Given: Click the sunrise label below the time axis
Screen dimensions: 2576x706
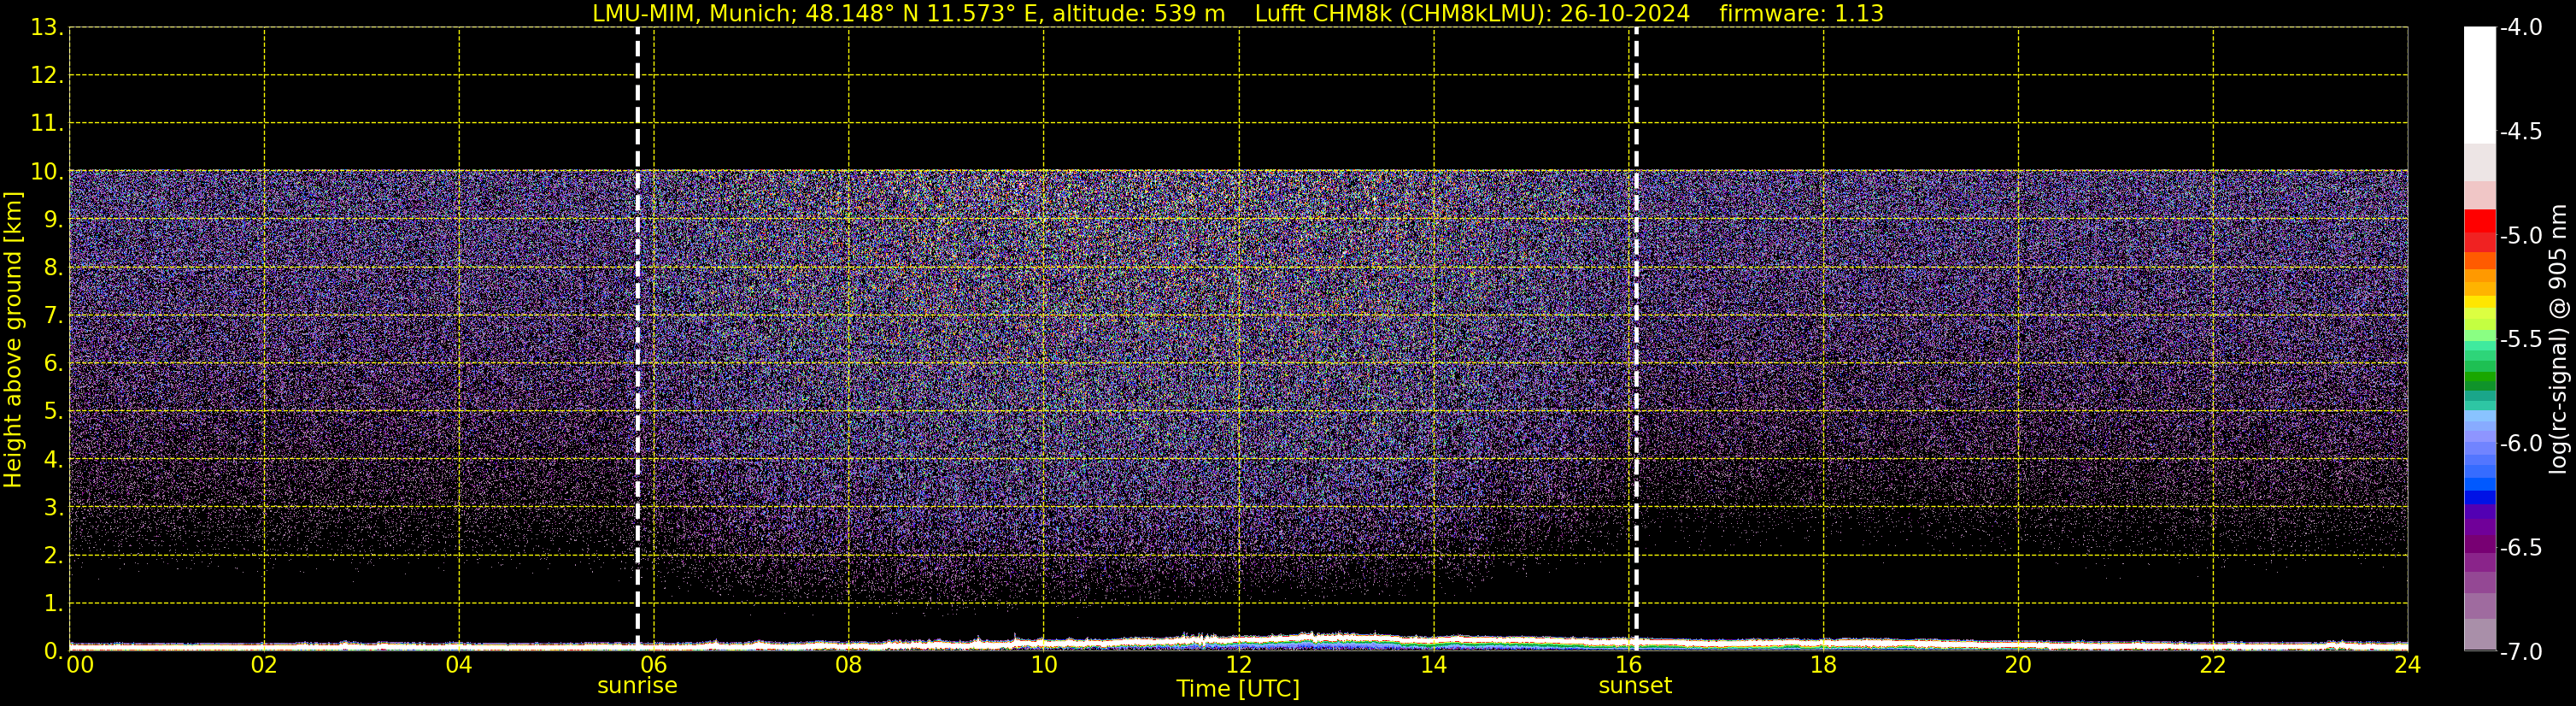Looking at the screenshot, I should pyautogui.click(x=637, y=686).
